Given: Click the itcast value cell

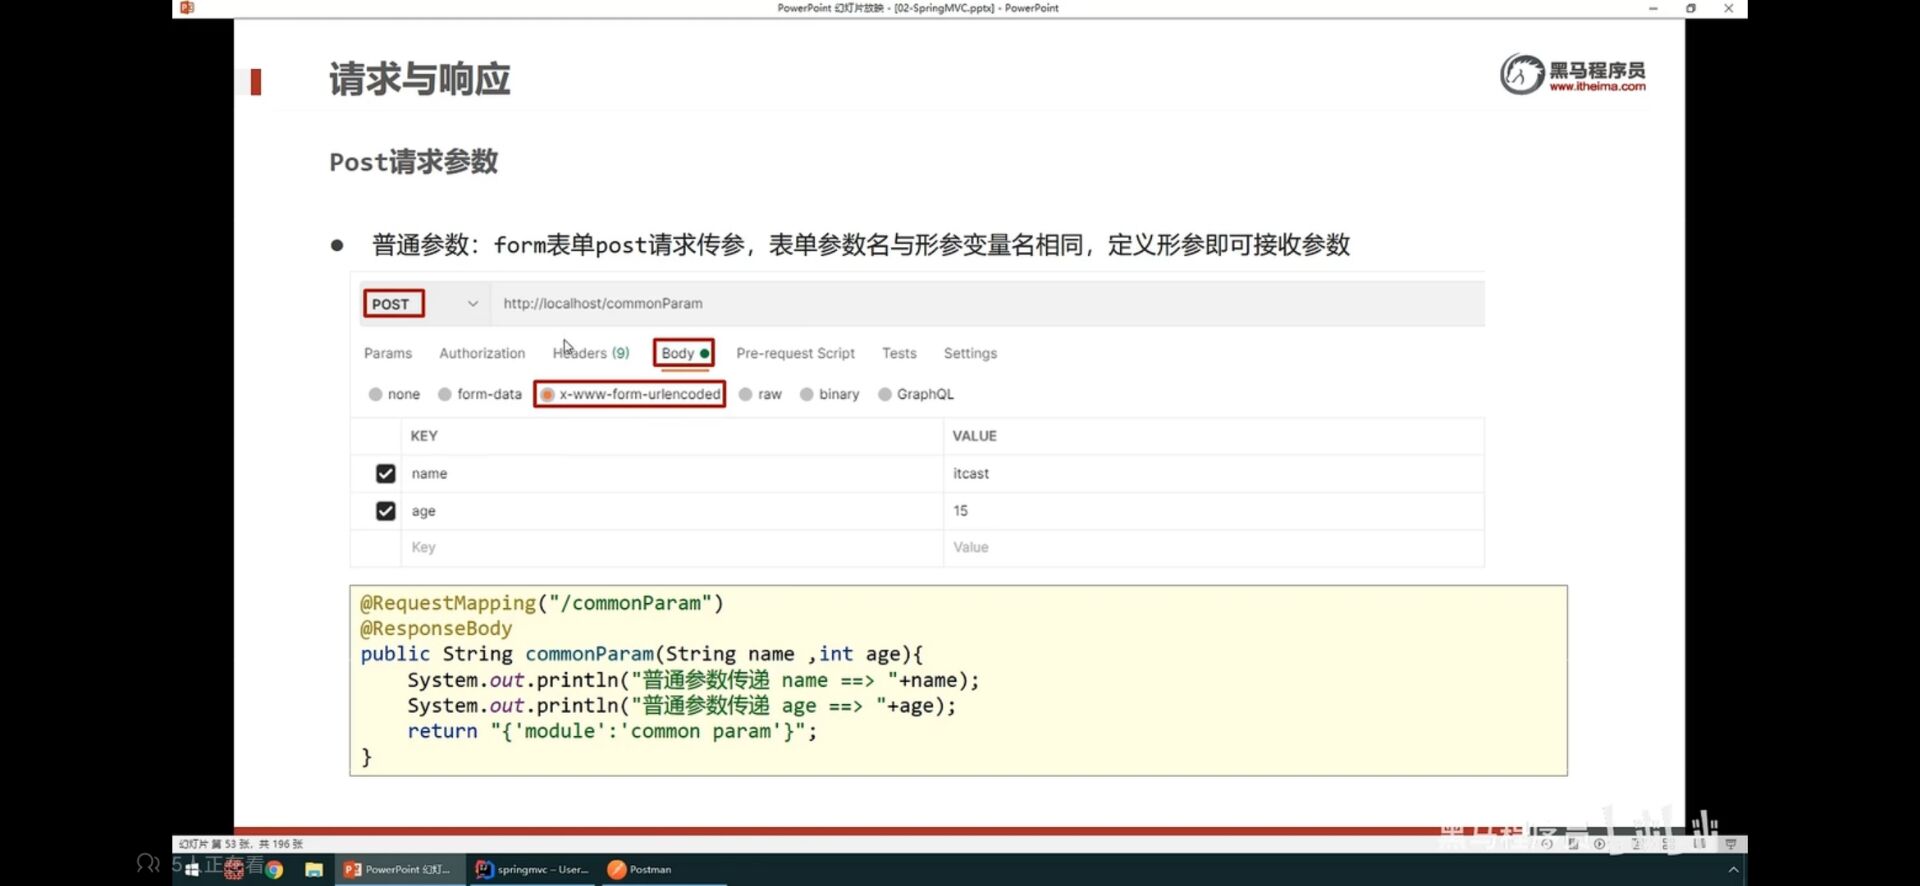Looking at the screenshot, I should click(1214, 474).
